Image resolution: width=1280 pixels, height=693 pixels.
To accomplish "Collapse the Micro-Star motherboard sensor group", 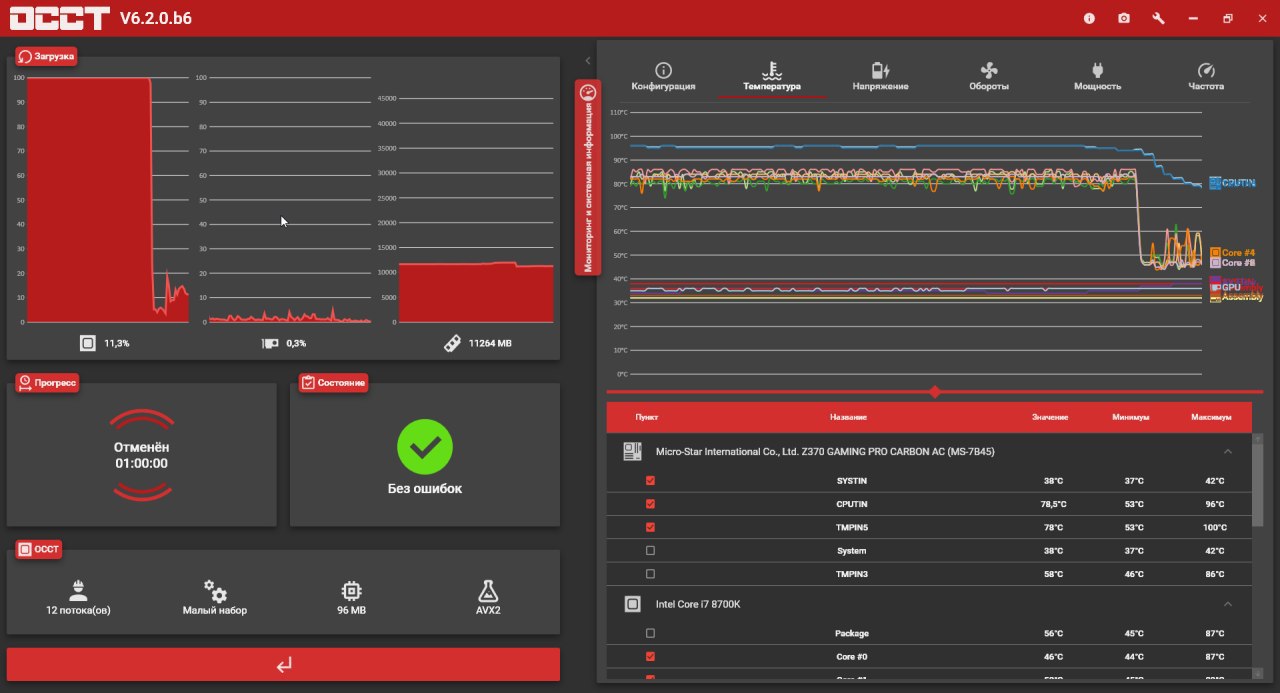I will pos(1228,452).
